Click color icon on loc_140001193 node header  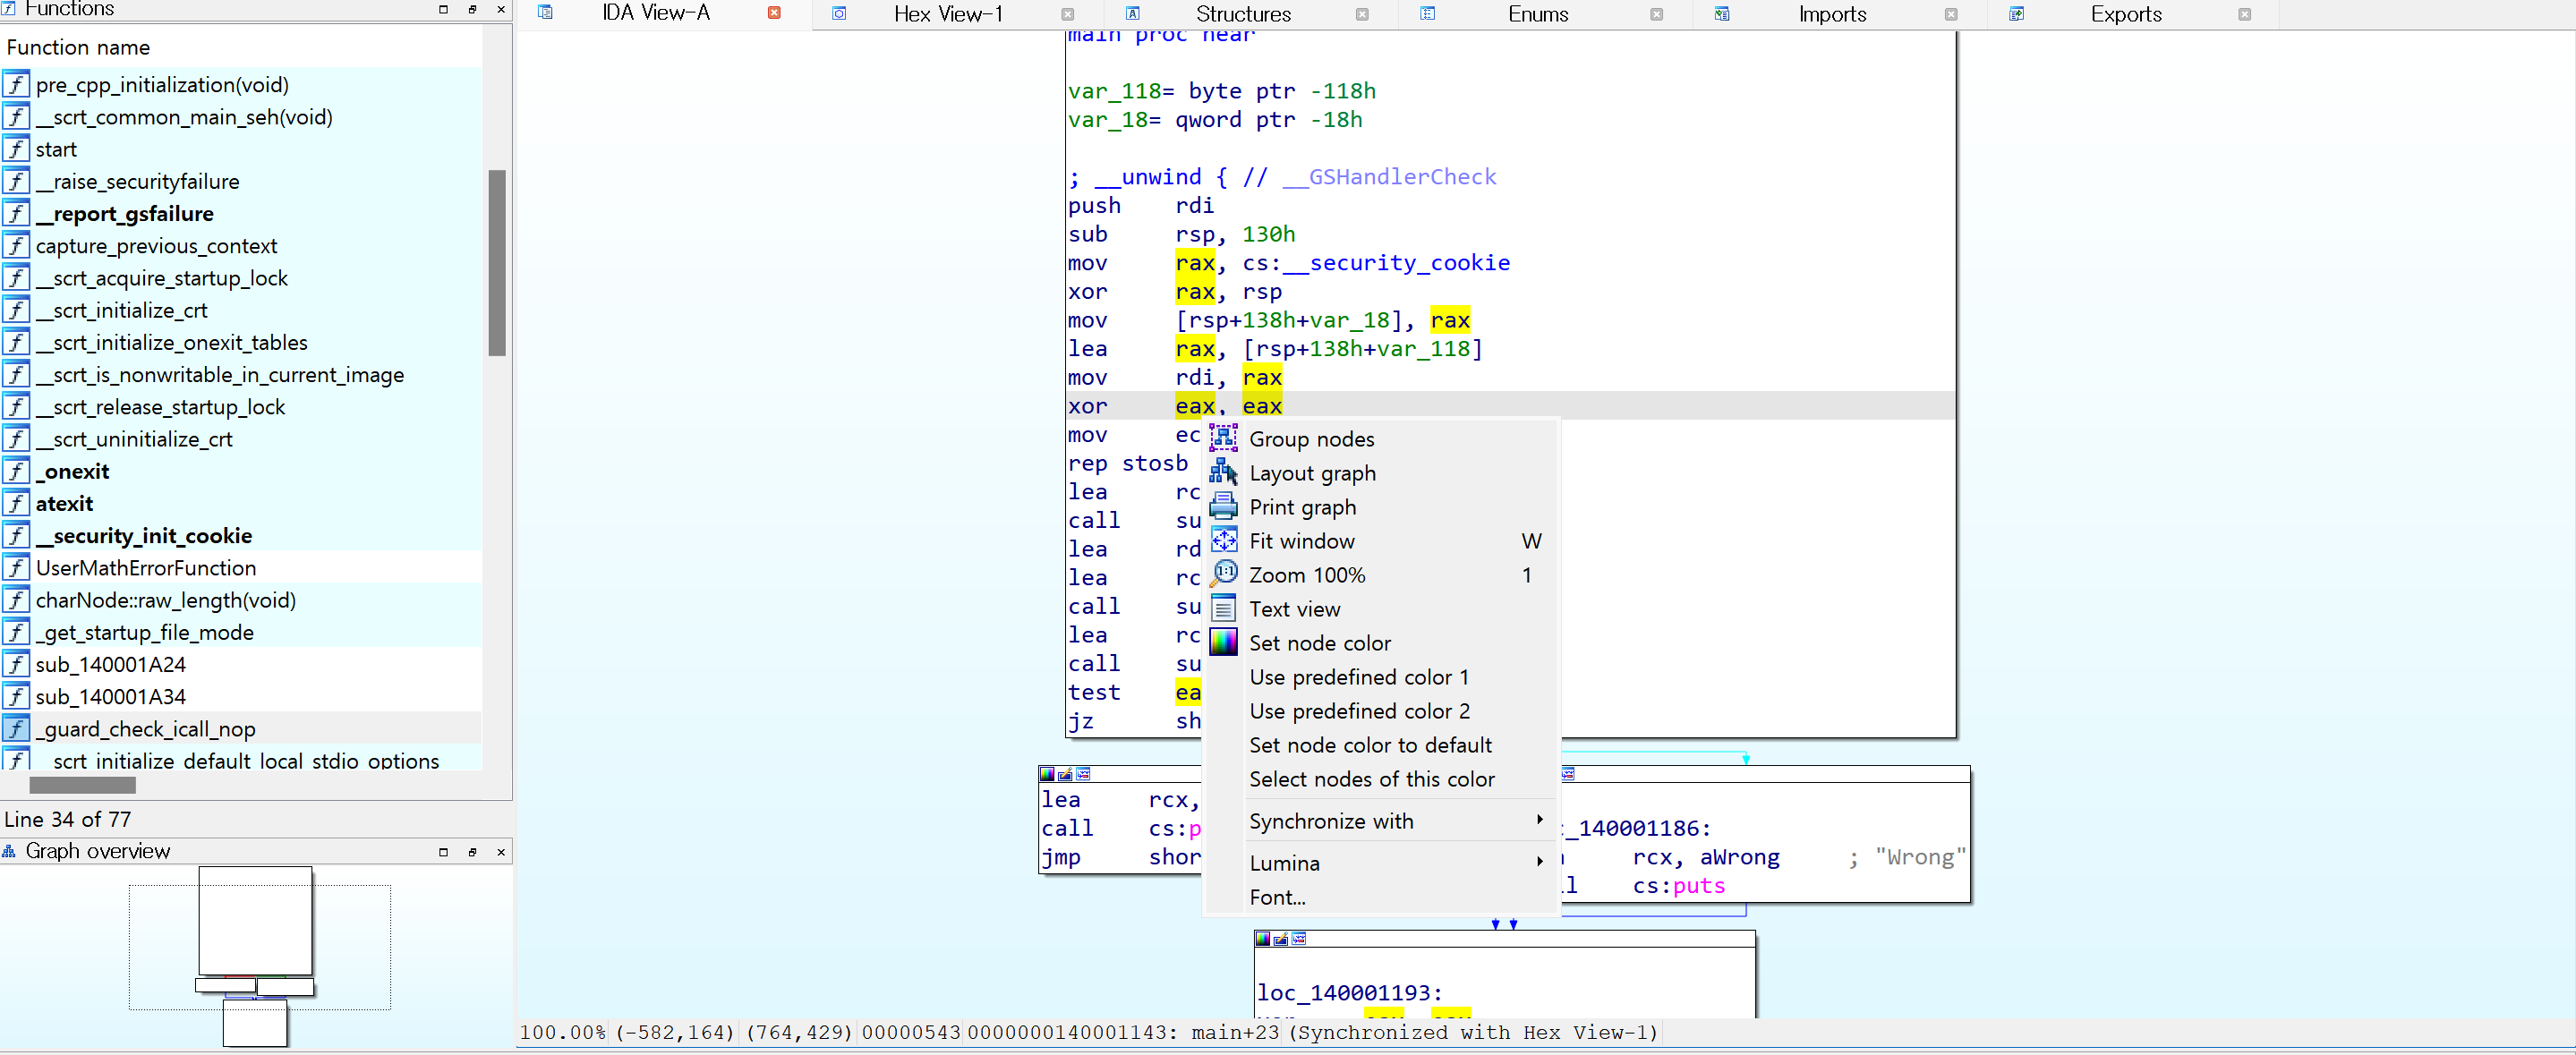click(x=1263, y=939)
